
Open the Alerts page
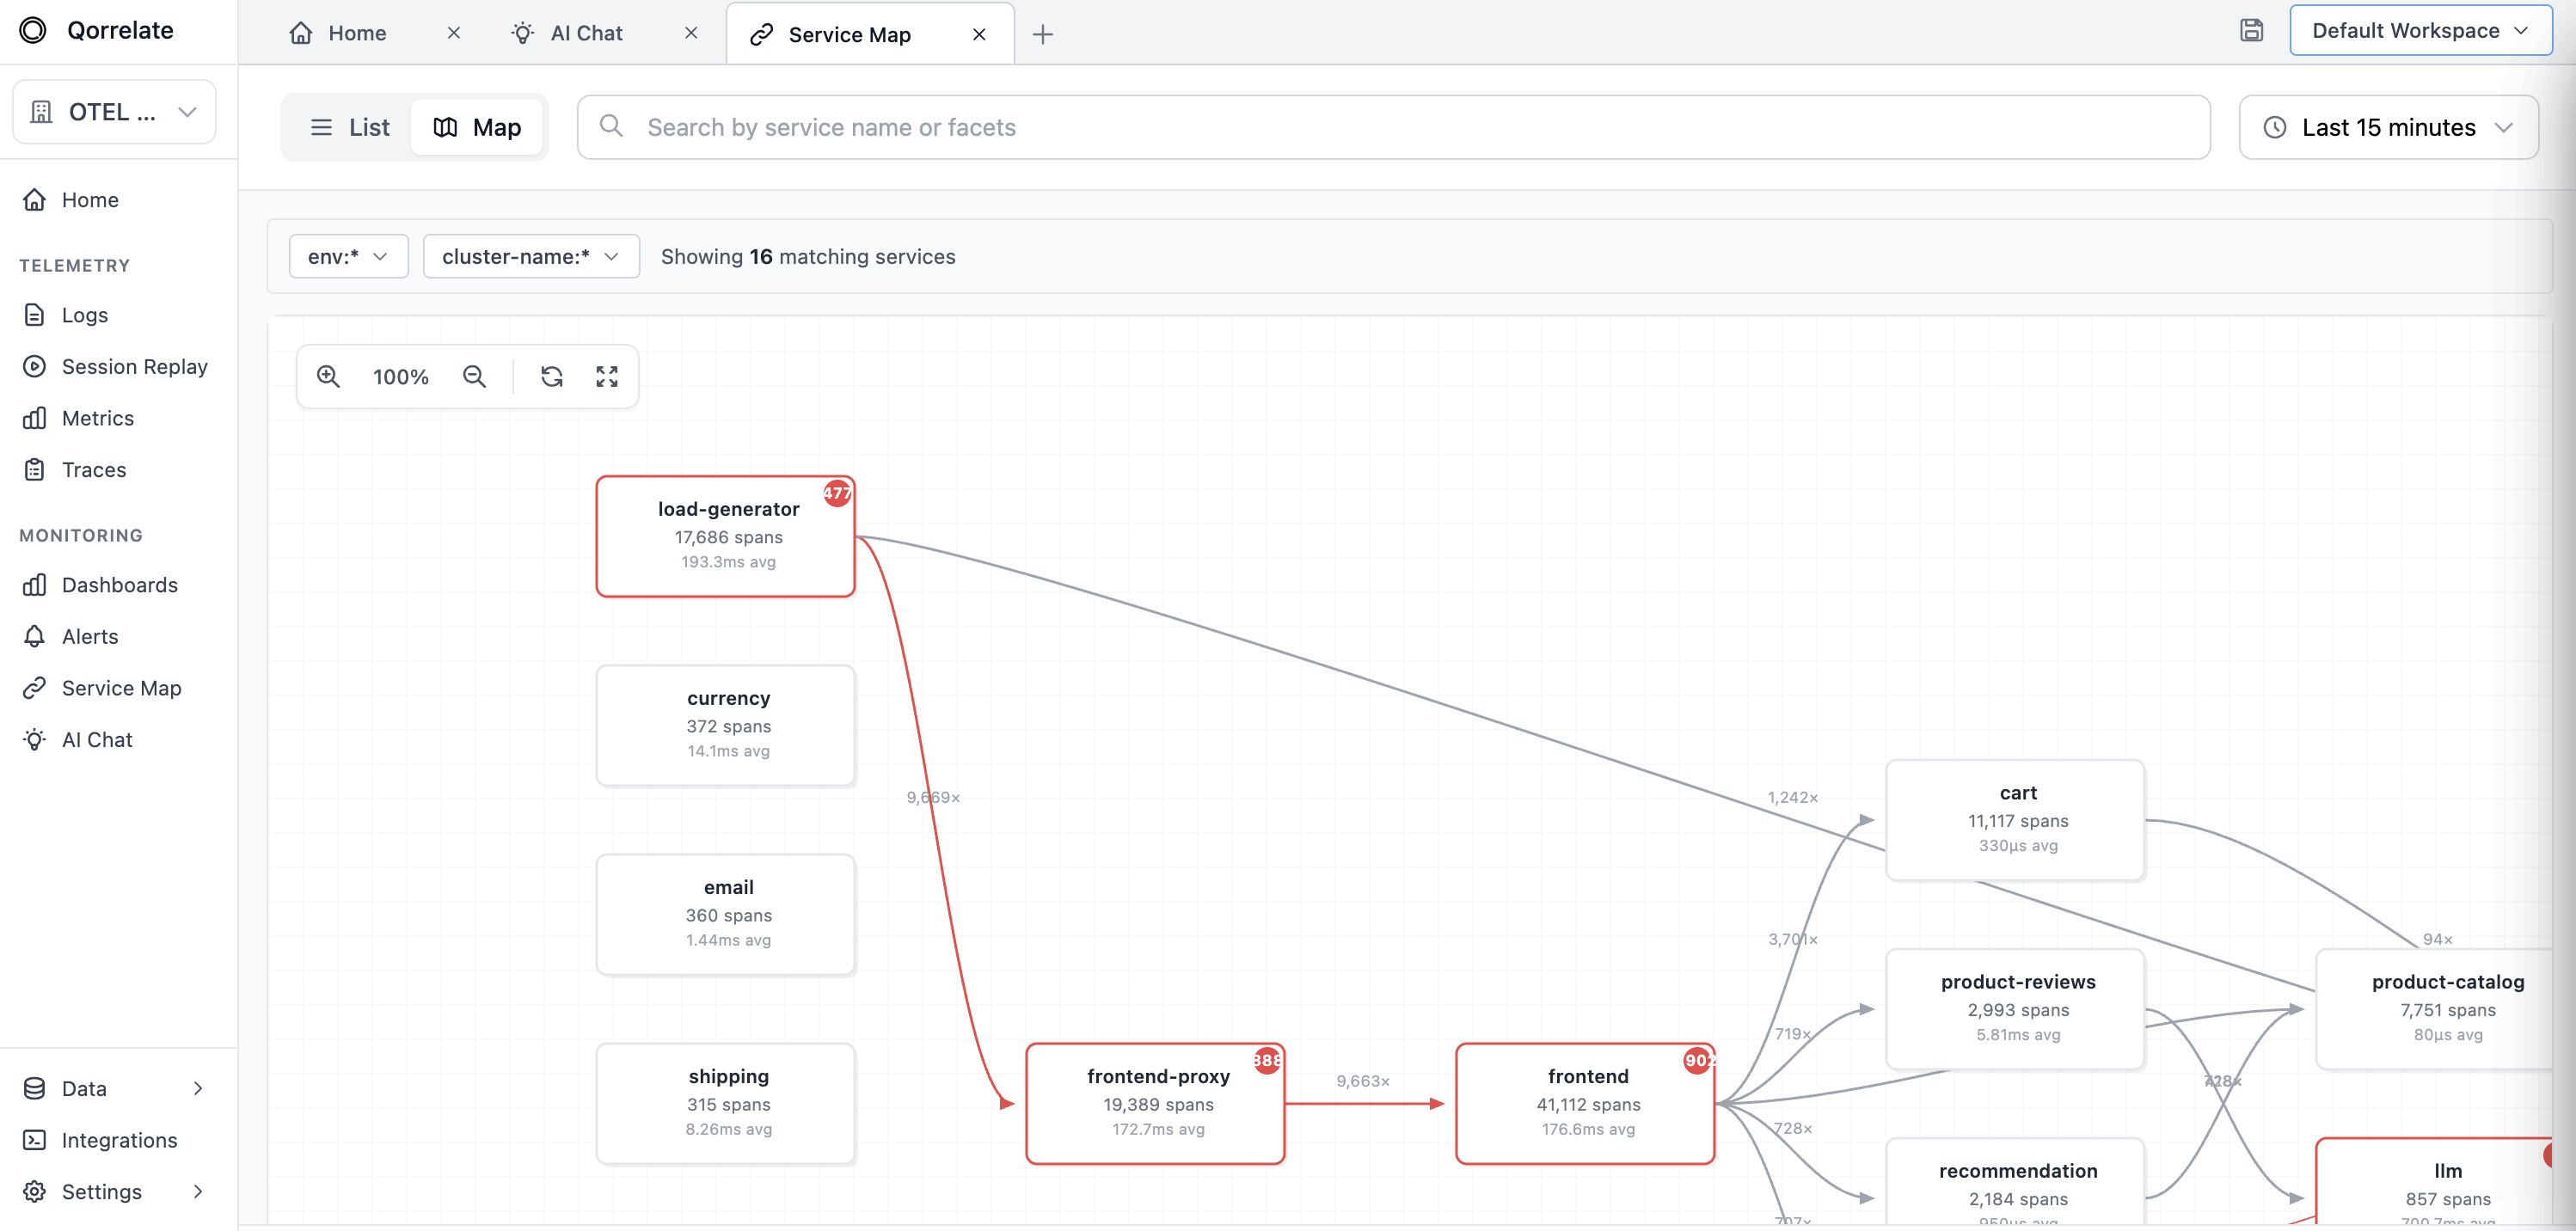[89, 636]
